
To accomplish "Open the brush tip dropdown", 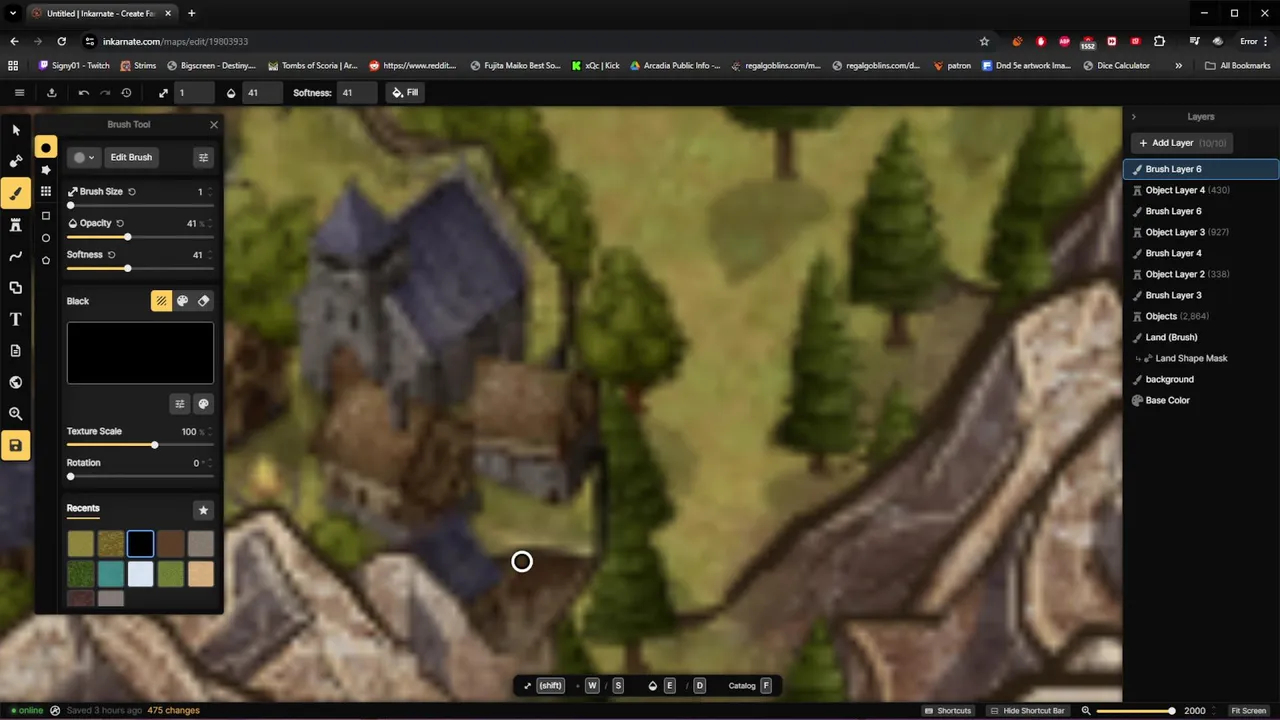I will pos(84,157).
